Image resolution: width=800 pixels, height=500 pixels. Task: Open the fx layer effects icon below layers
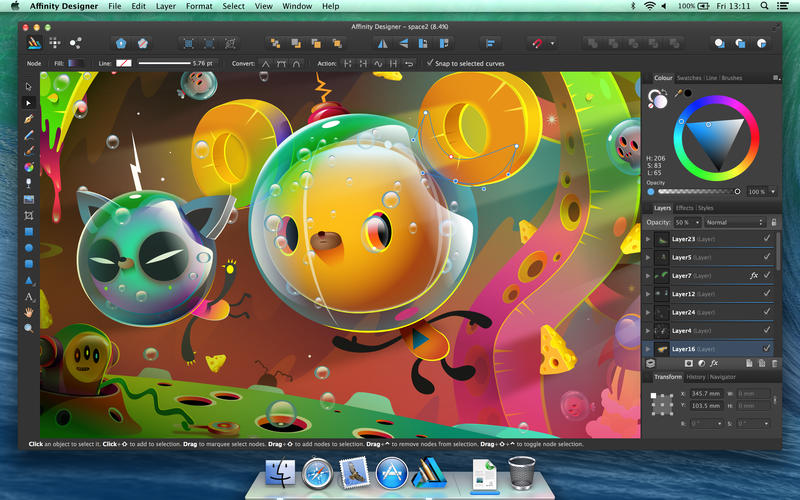click(715, 363)
